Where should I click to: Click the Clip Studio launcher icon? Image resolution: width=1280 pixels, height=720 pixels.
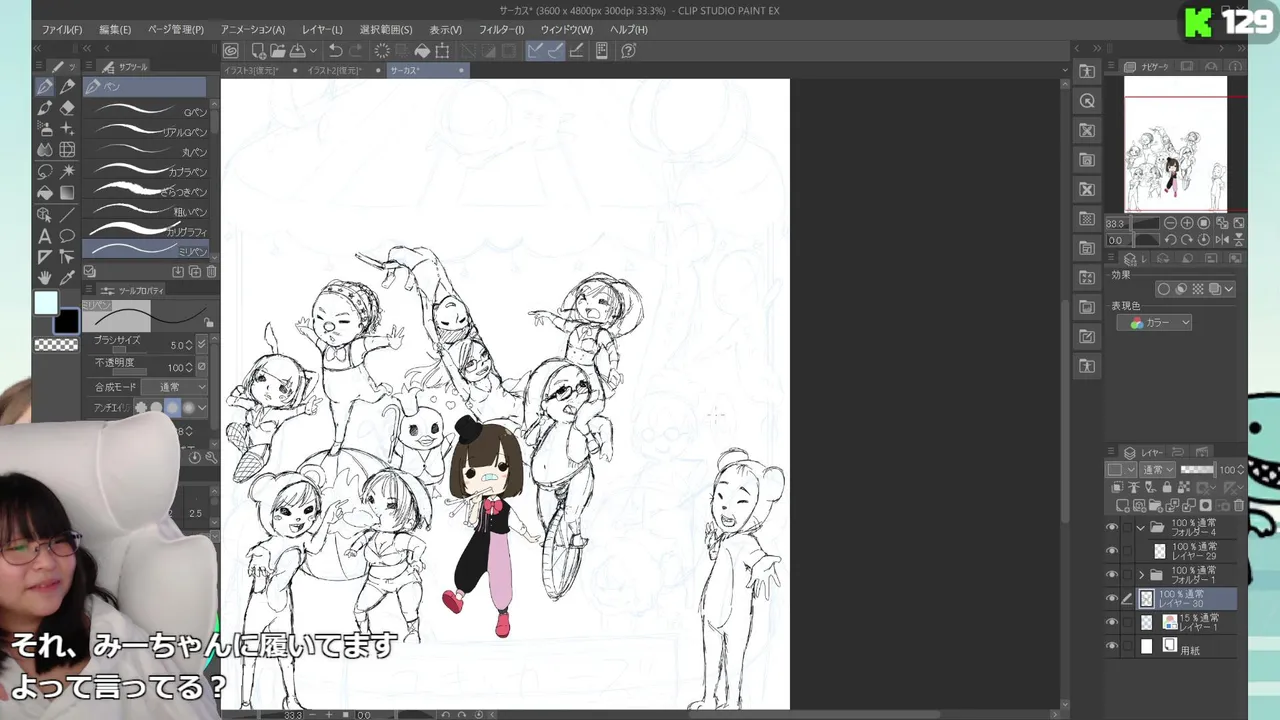point(231,51)
